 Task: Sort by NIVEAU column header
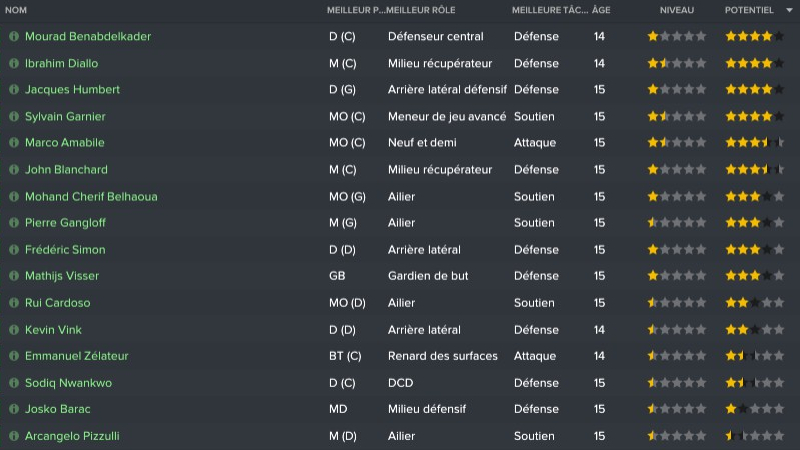[677, 10]
